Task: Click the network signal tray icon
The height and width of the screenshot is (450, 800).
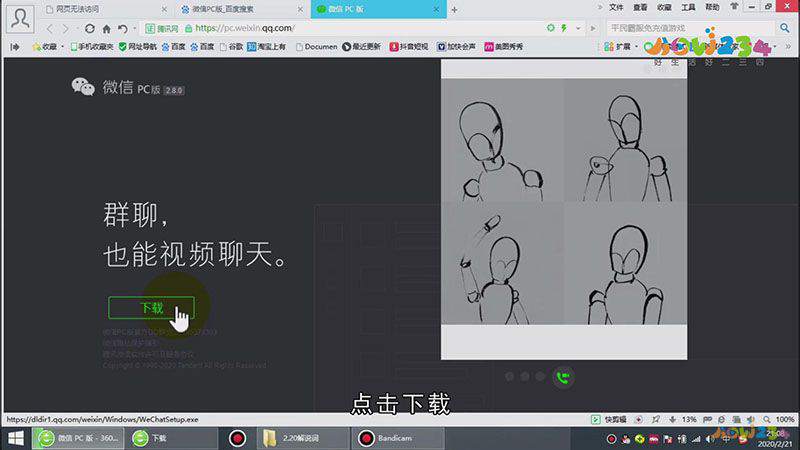Action: [696, 439]
